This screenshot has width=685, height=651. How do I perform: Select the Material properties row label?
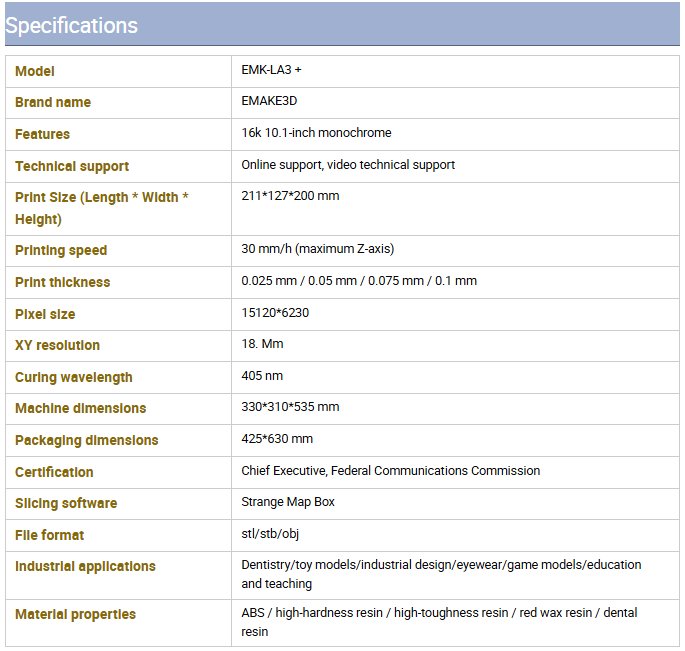click(x=75, y=614)
